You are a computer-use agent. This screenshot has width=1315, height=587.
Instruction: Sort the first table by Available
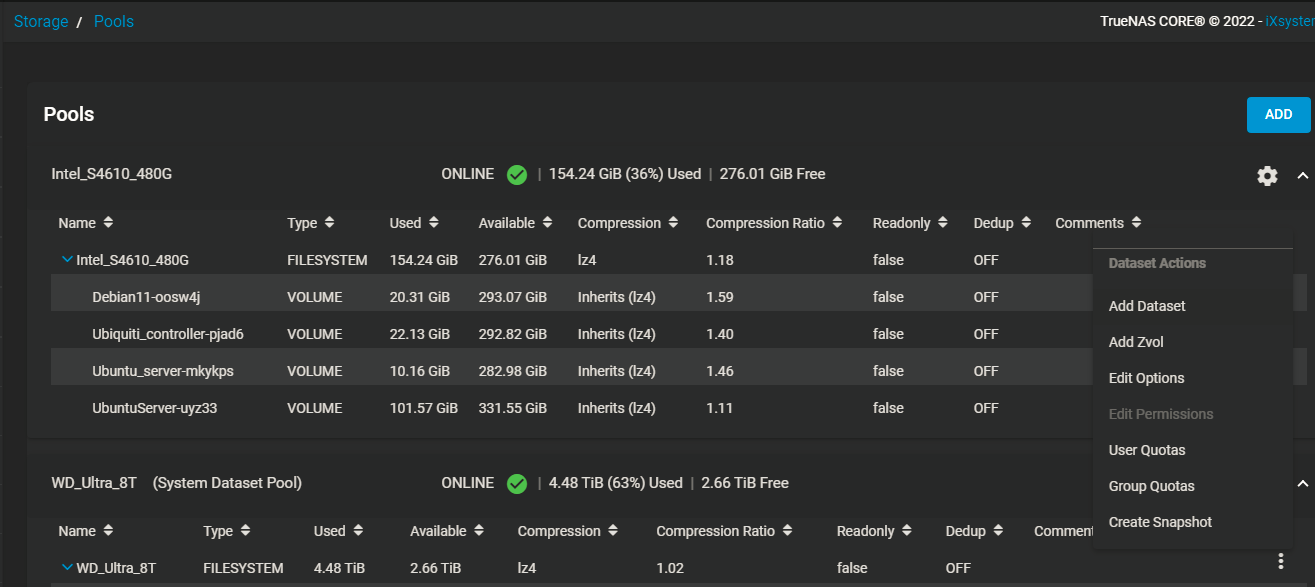[x=516, y=223]
